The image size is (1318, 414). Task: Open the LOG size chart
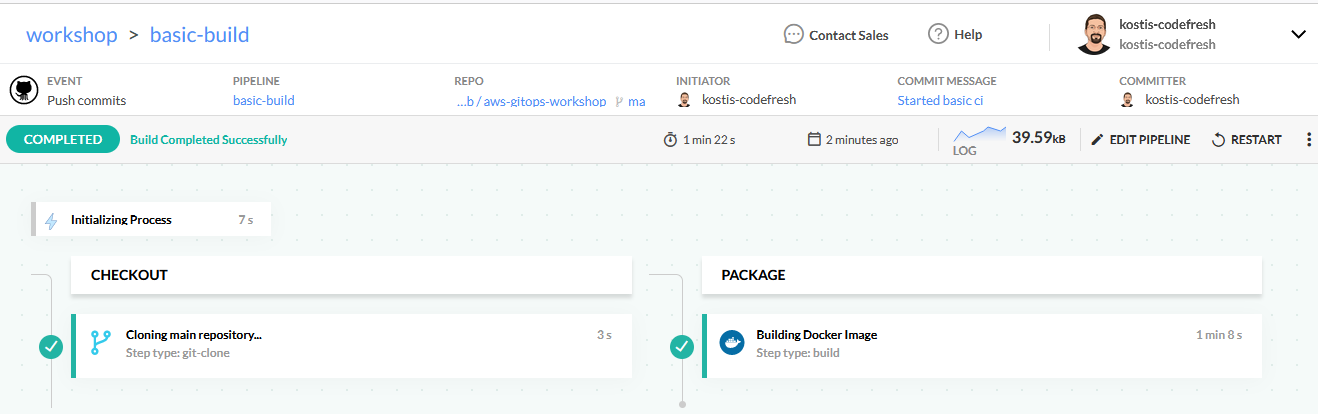[980, 141]
